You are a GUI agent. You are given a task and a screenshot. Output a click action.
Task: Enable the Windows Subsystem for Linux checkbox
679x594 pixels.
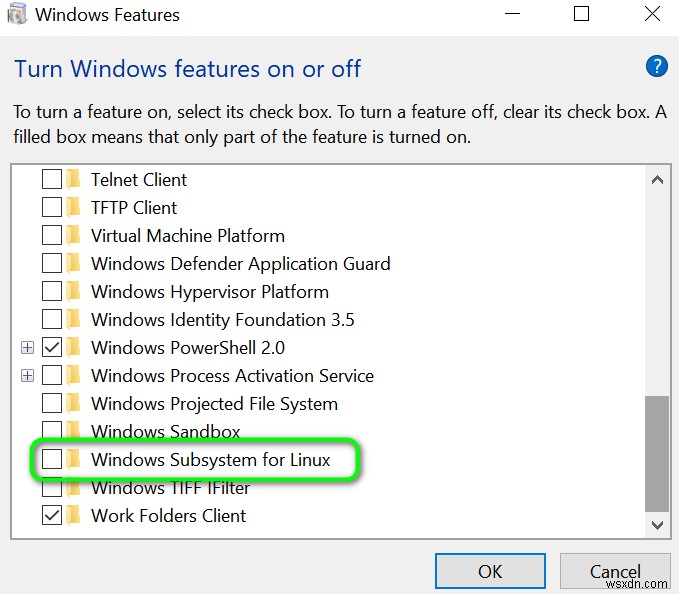pyautogui.click(x=51, y=460)
